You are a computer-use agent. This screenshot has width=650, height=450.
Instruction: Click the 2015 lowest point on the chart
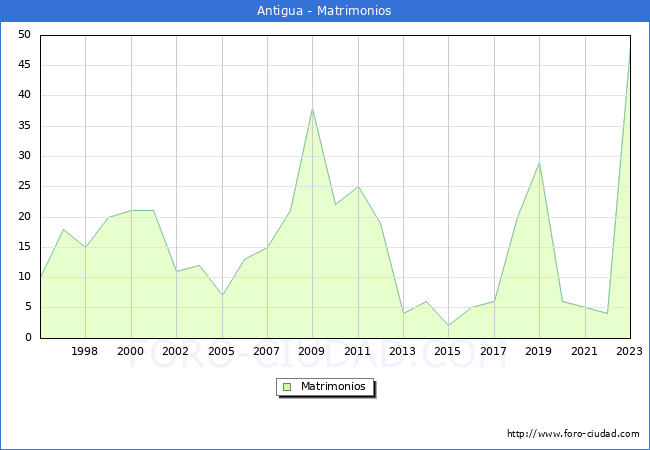pyautogui.click(x=448, y=325)
